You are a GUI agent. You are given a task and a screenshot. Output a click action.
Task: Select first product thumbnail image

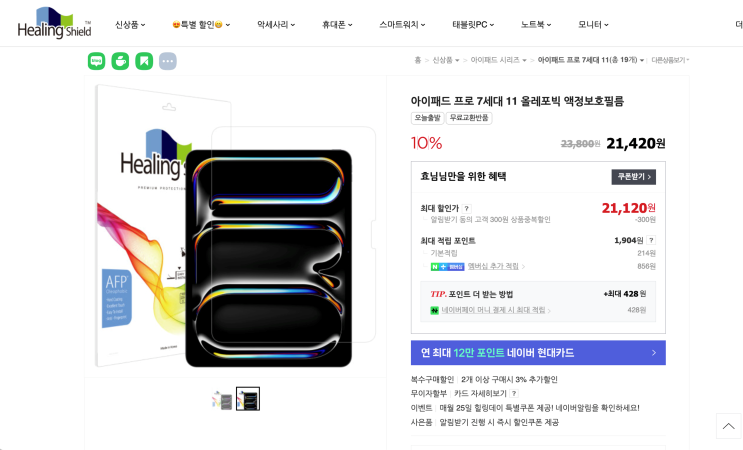pyautogui.click(x=222, y=399)
